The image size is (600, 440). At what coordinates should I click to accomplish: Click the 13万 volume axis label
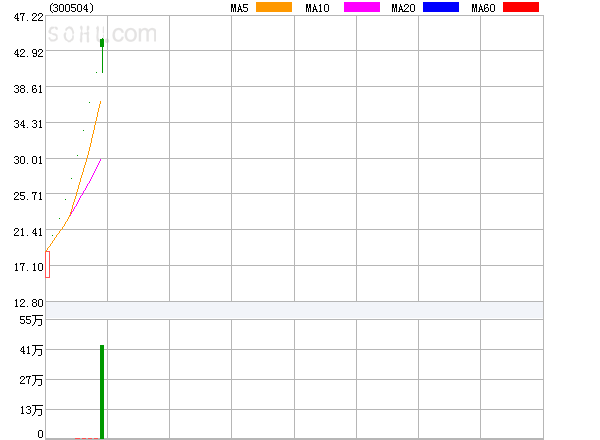31,410
